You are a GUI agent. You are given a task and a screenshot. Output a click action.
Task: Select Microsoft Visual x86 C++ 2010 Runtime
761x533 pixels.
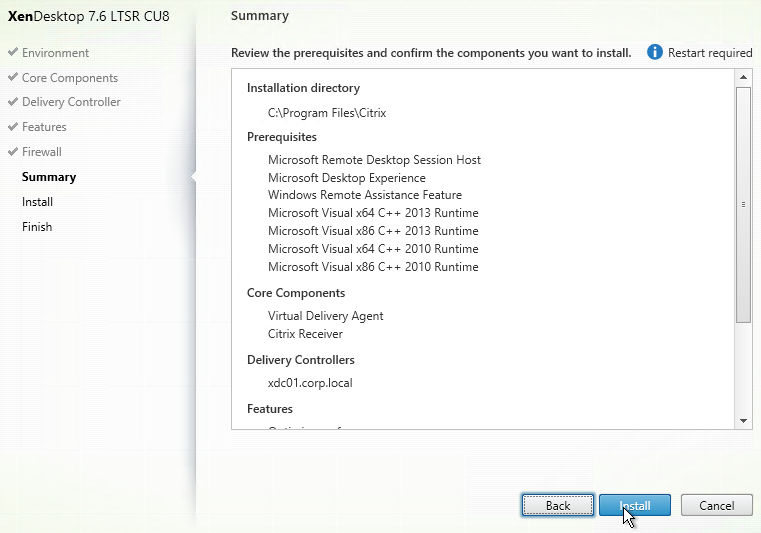click(x=373, y=267)
